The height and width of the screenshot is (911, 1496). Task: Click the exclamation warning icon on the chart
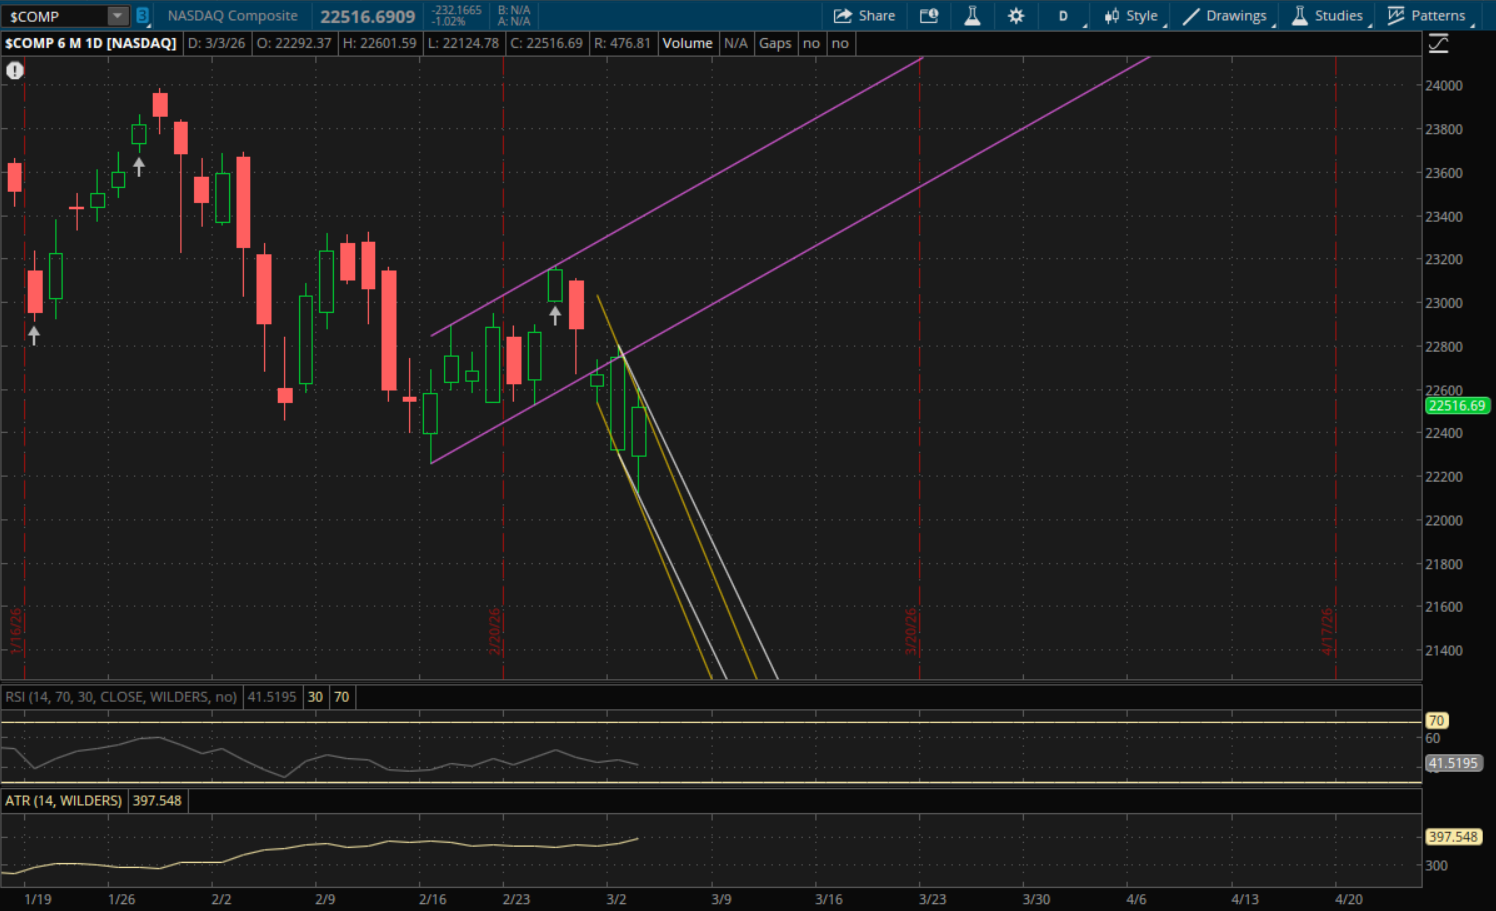[x=15, y=70]
